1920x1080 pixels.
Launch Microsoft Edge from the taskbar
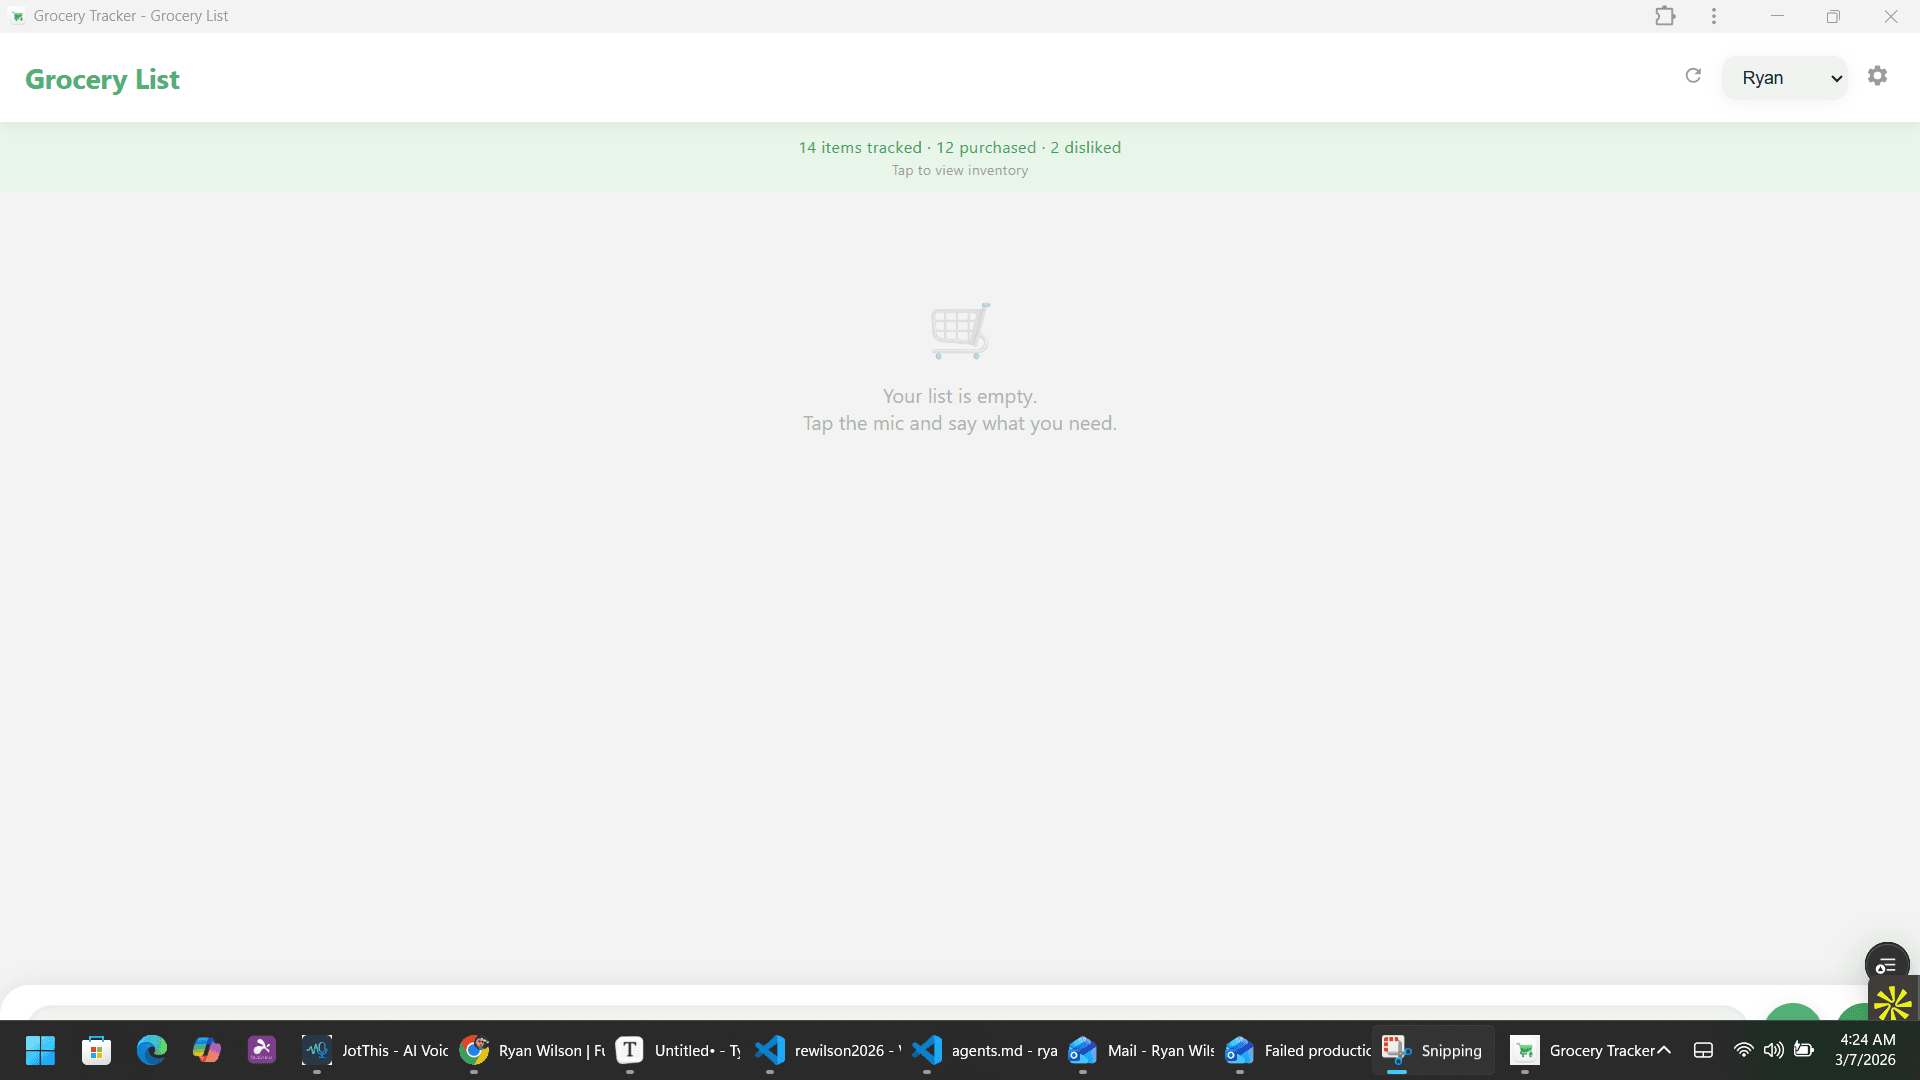[x=152, y=1050]
